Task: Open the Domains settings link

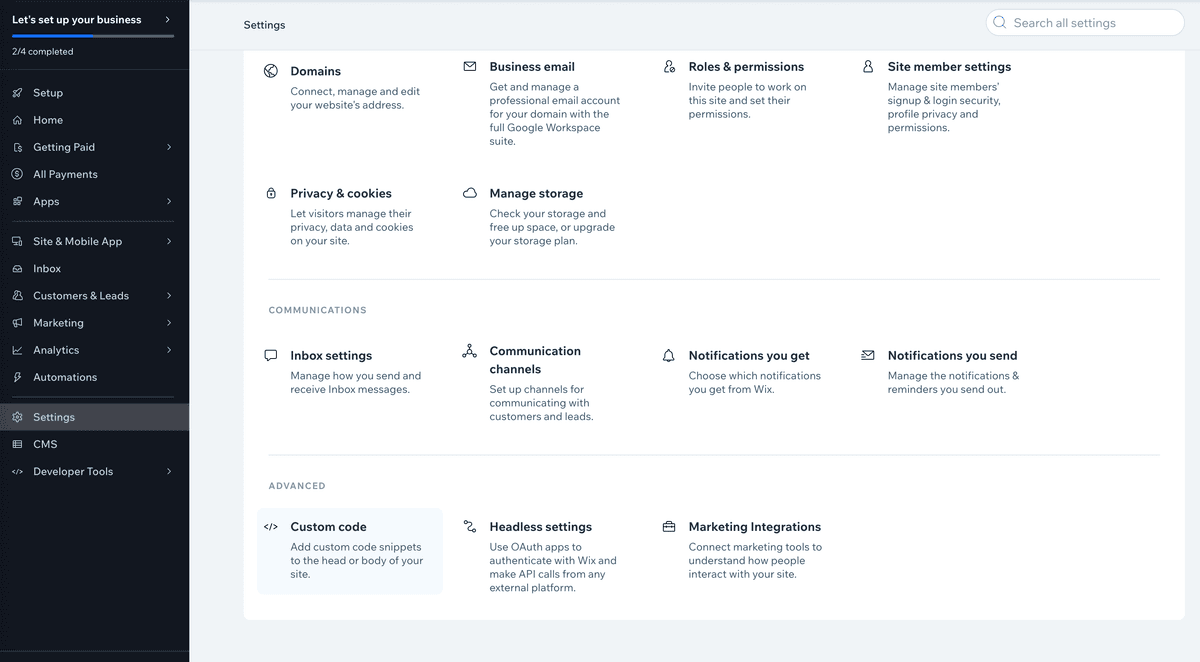Action: [316, 71]
